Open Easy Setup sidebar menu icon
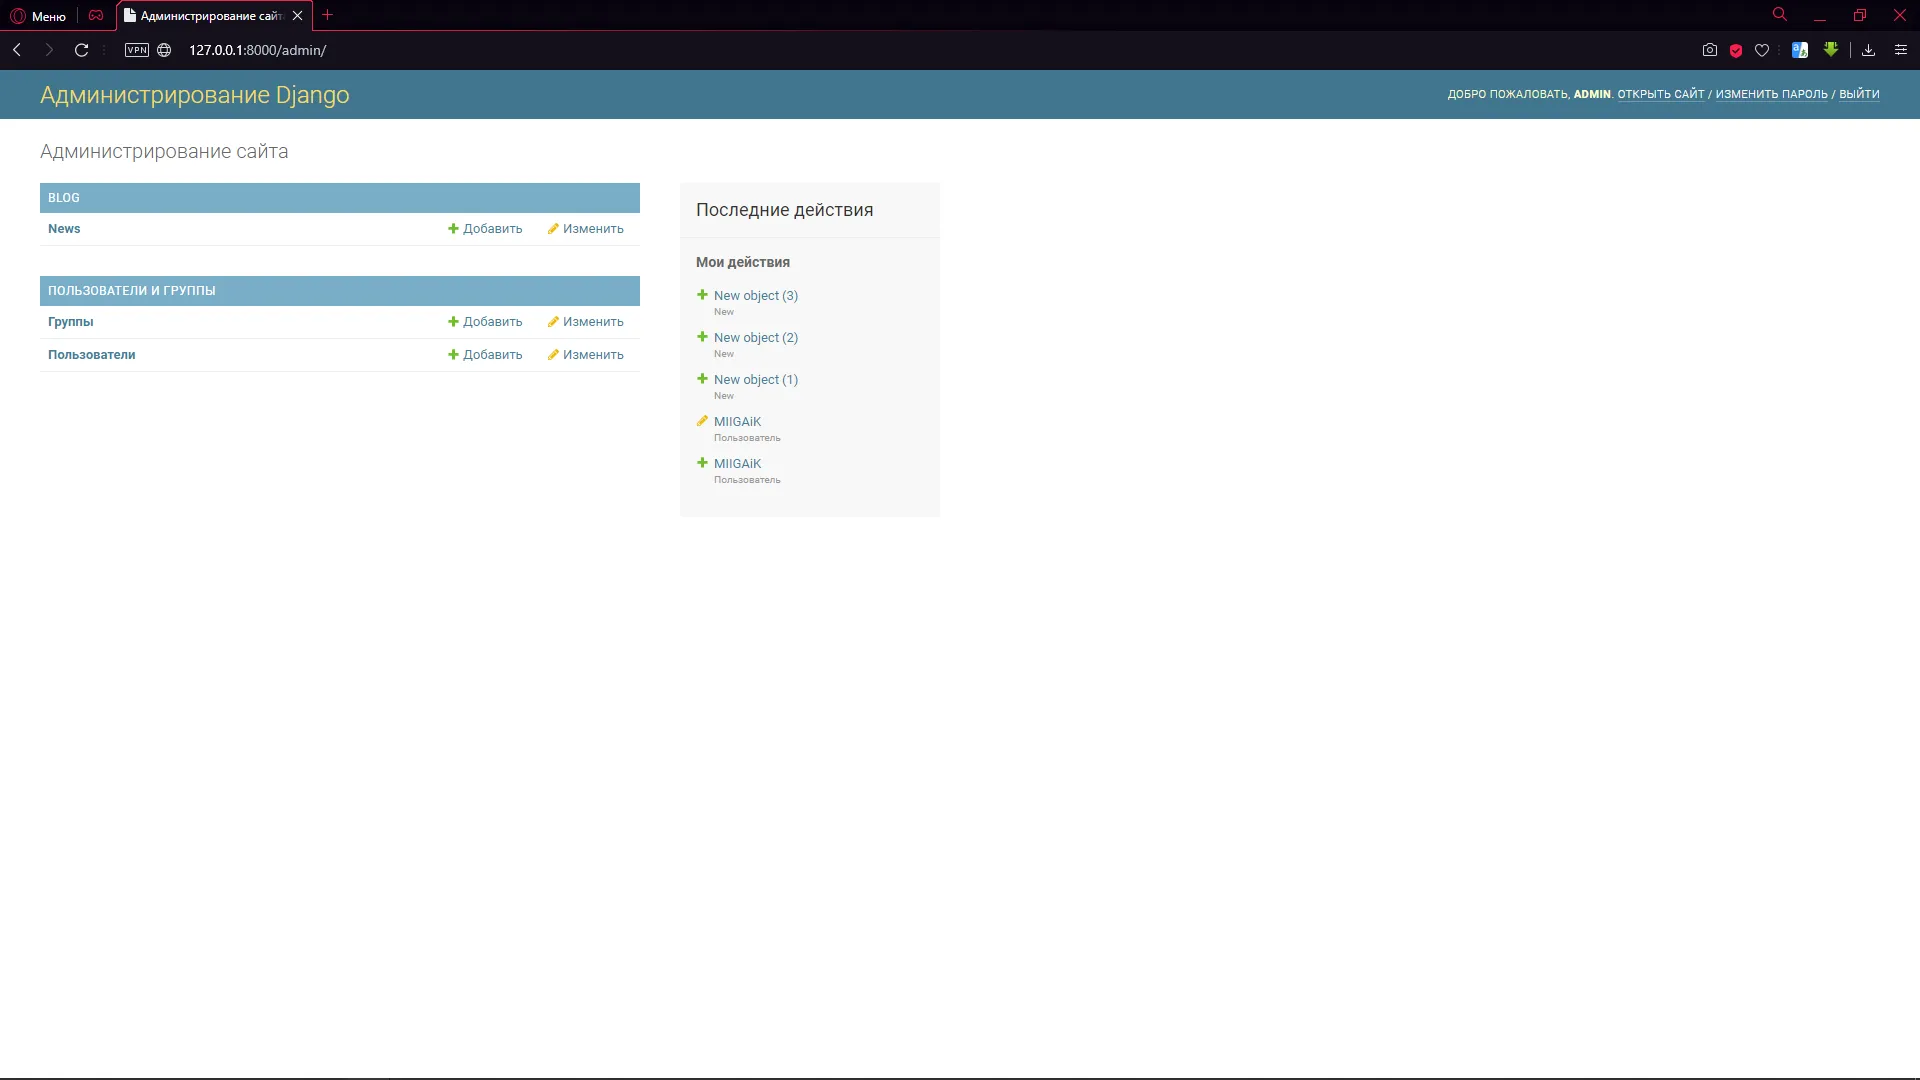The width and height of the screenshot is (1920, 1080). pos(1901,50)
